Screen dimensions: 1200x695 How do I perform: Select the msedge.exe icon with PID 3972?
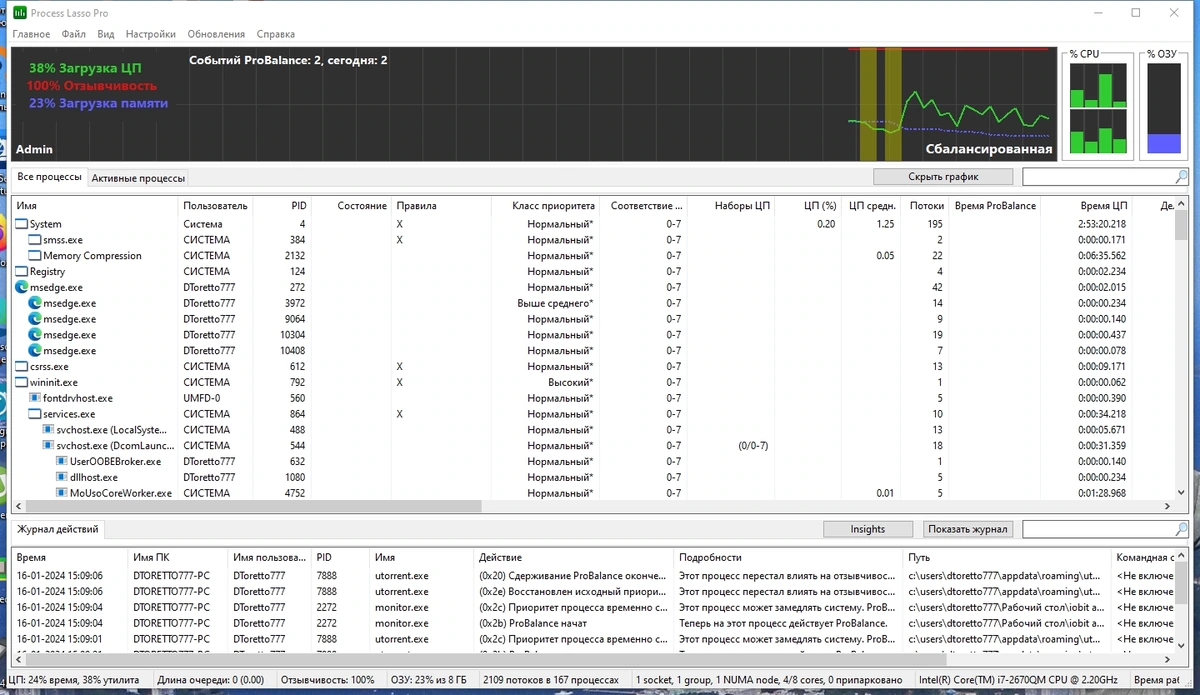(35, 303)
